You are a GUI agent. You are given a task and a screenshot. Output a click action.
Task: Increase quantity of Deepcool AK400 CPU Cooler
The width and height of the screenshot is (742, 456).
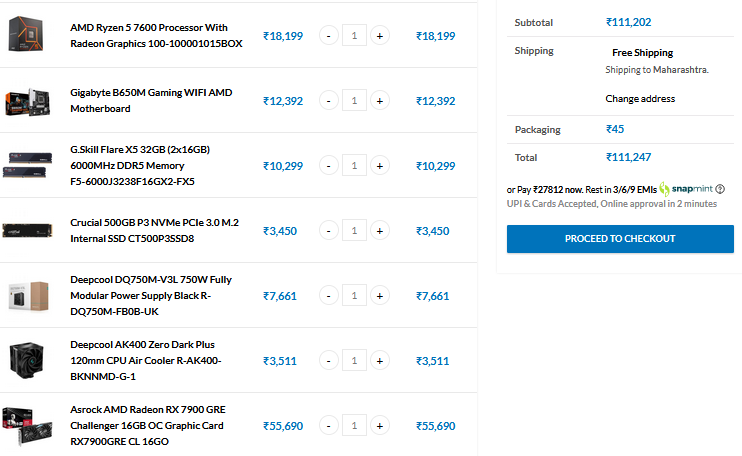click(380, 361)
